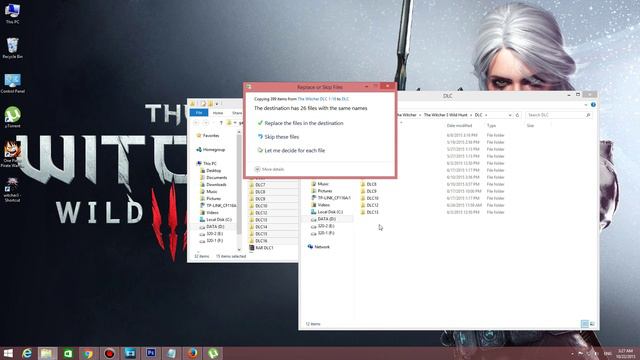Expand Show details in the Replace or Skip Files dialog
640x360 pixels.
(269, 169)
